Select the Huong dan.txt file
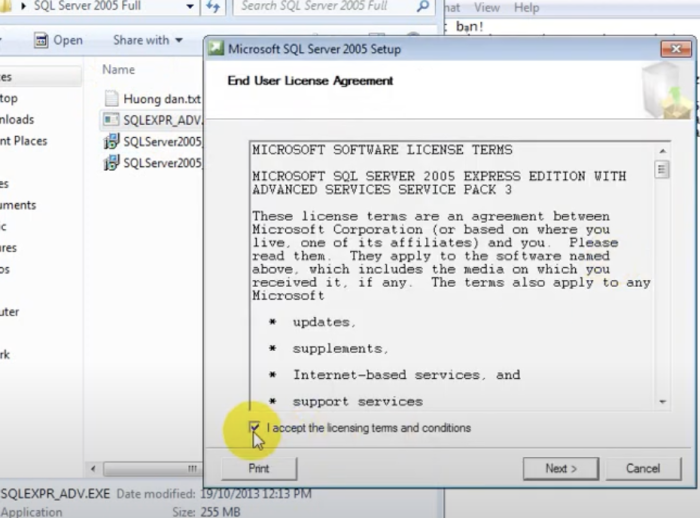The width and height of the screenshot is (700, 518). (x=162, y=99)
